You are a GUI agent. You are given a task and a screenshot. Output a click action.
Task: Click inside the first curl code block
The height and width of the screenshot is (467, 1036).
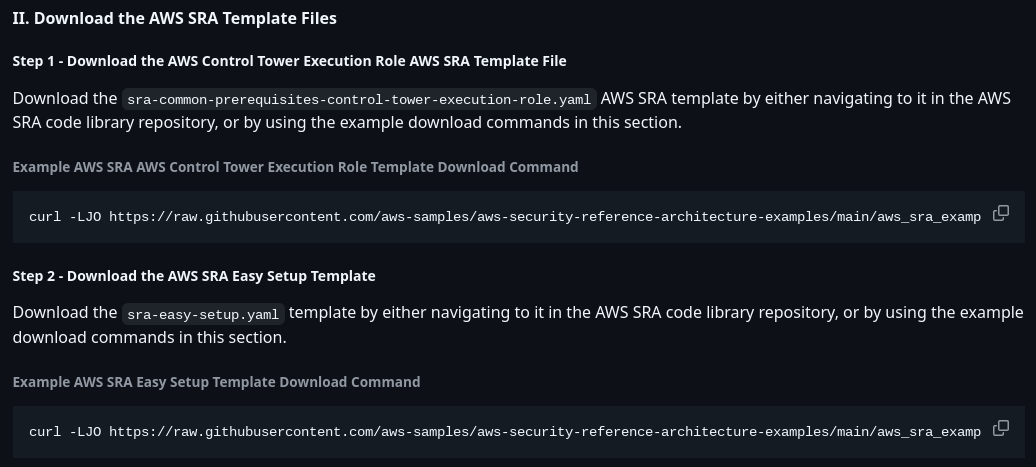click(x=519, y=217)
